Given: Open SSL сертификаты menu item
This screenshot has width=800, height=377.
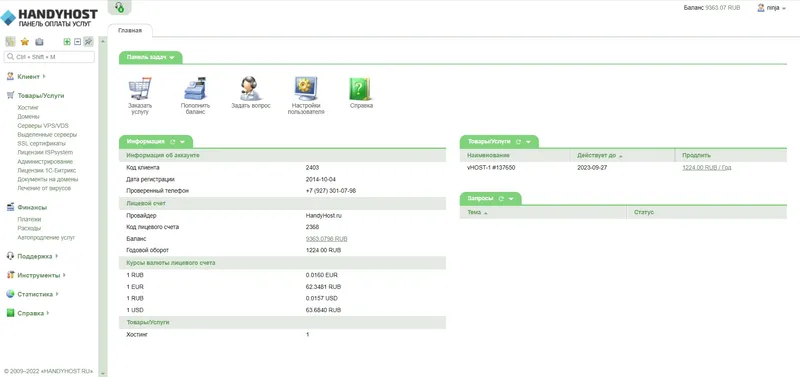Looking at the screenshot, I should [41, 143].
